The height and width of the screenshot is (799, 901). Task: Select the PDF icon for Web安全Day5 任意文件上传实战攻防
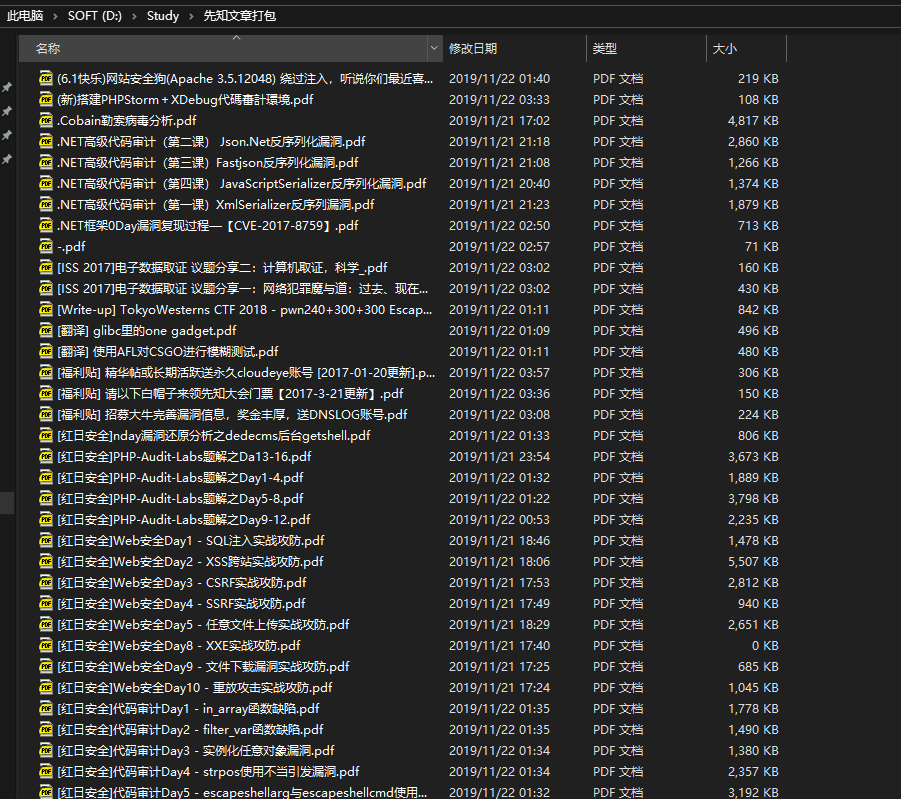coord(46,624)
